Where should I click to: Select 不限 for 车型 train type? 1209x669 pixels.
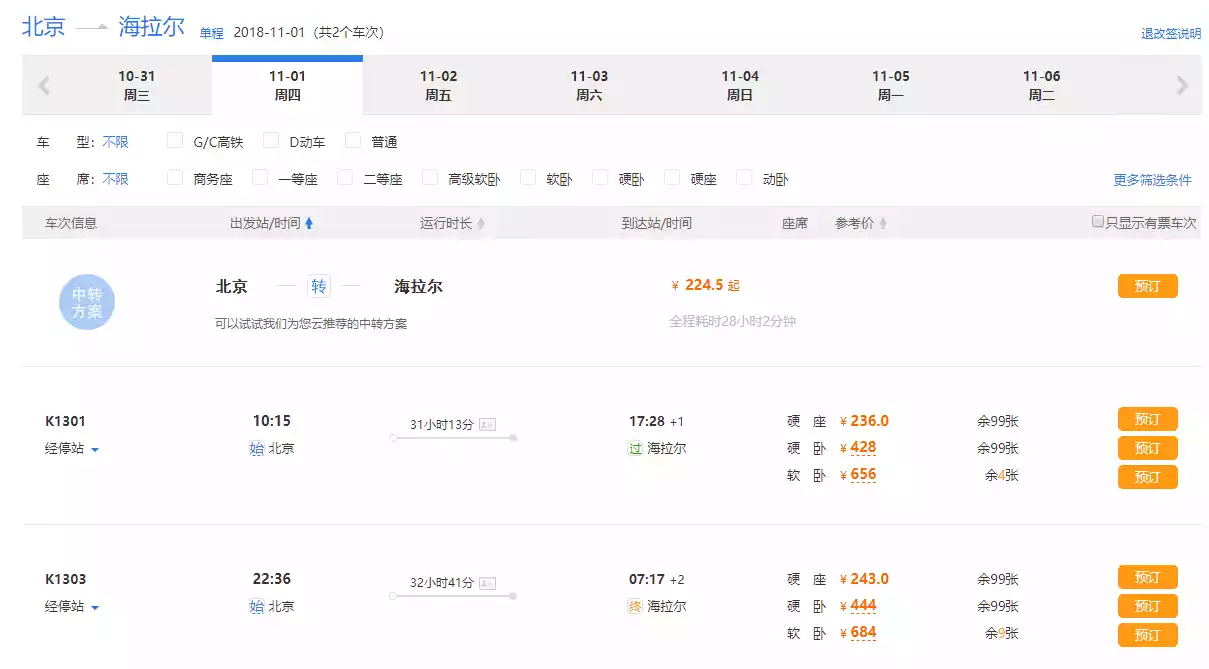[115, 142]
